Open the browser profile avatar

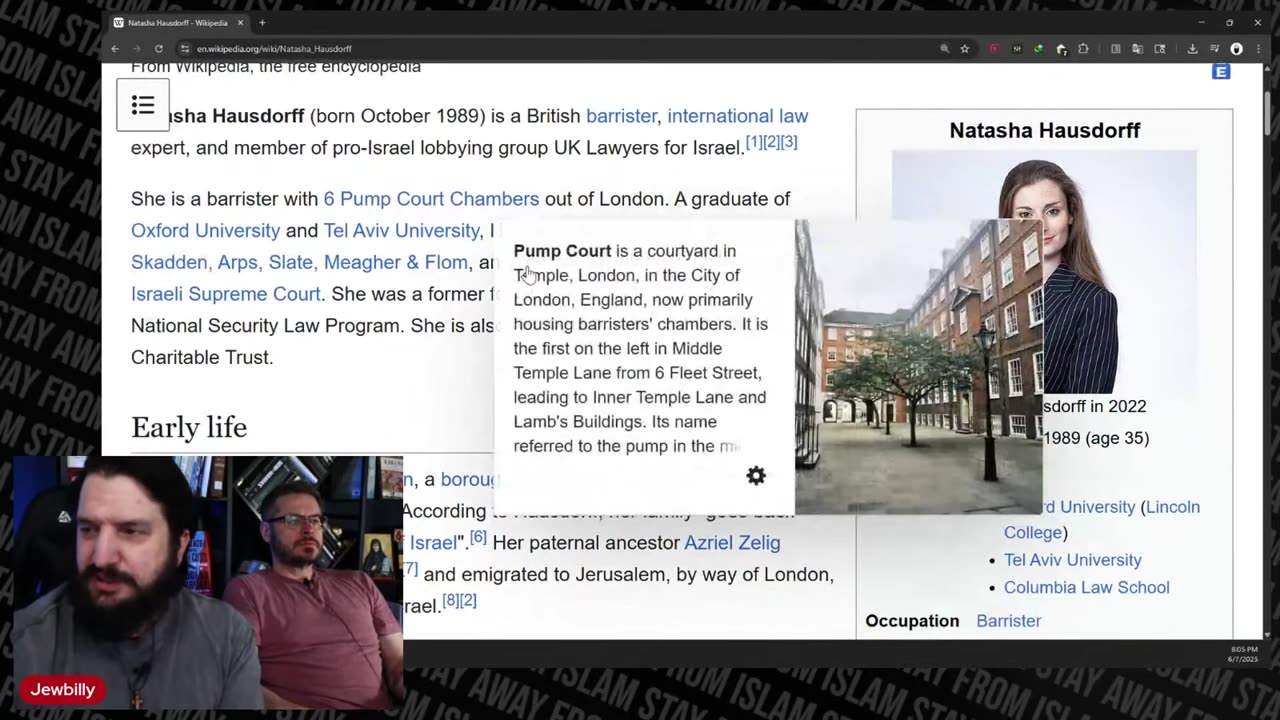[x=1236, y=48]
